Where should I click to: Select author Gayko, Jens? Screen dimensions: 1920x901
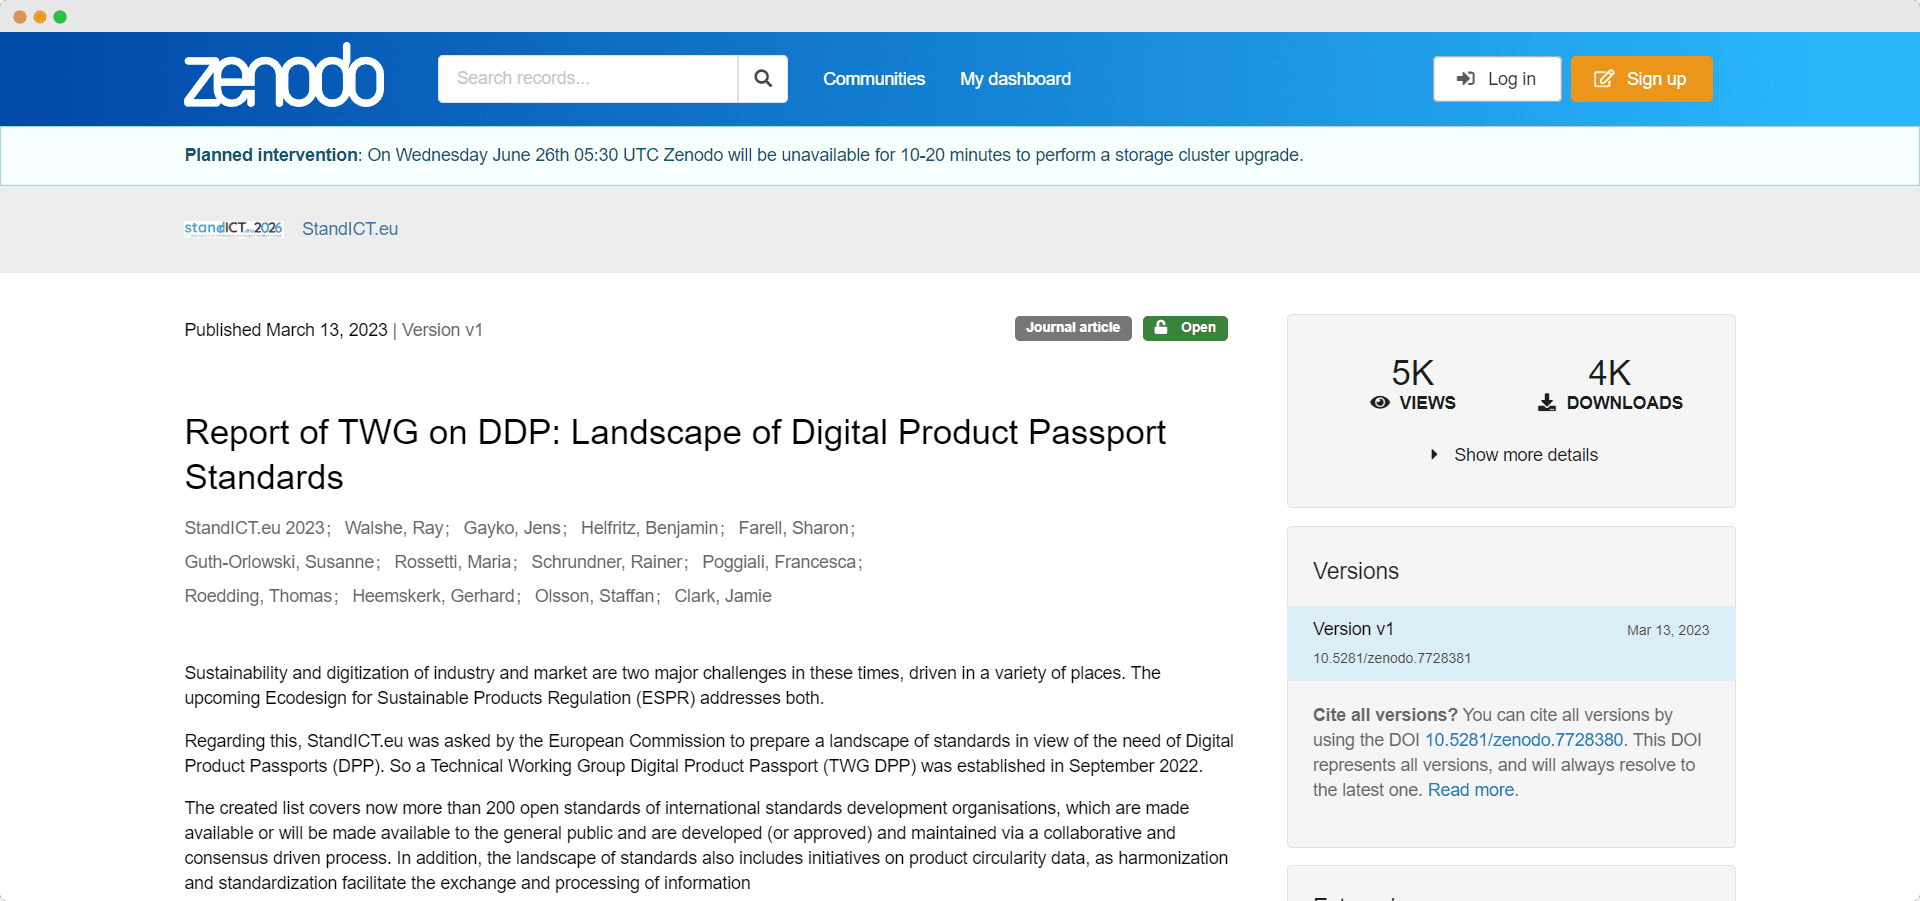tap(512, 528)
